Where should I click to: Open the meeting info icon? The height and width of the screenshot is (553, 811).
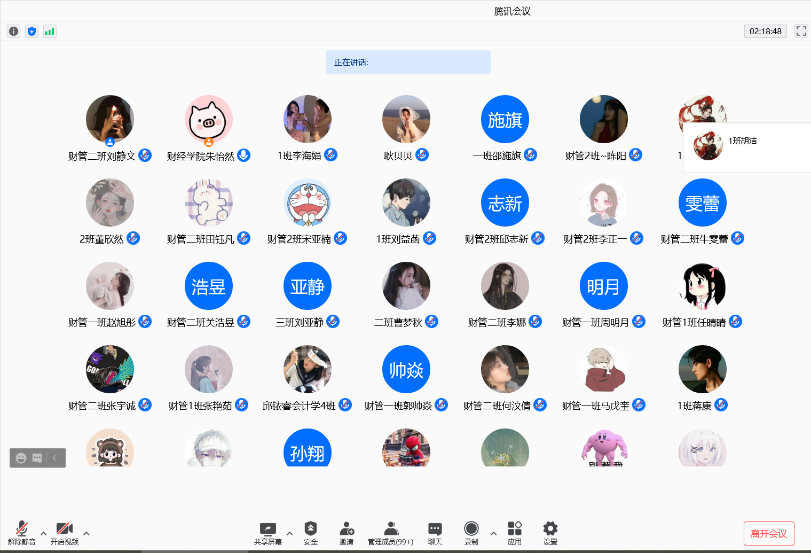click(13, 31)
